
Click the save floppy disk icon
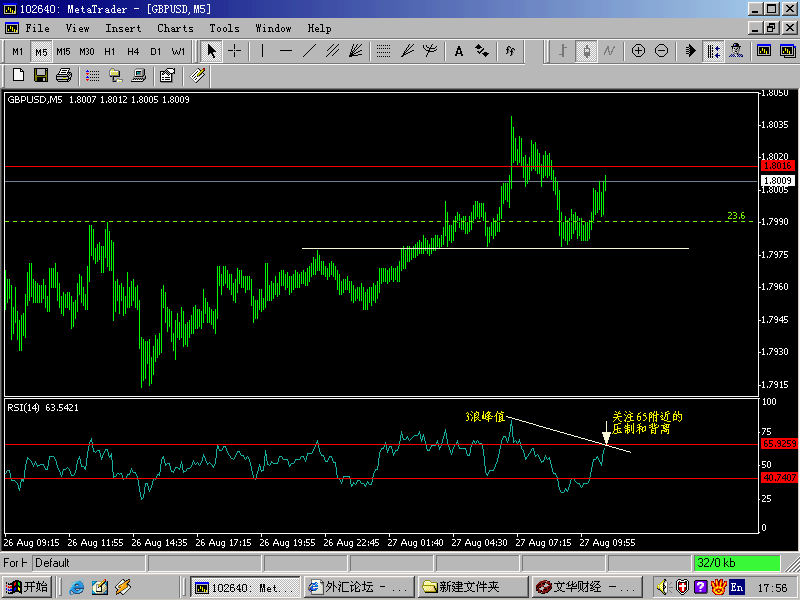41,76
